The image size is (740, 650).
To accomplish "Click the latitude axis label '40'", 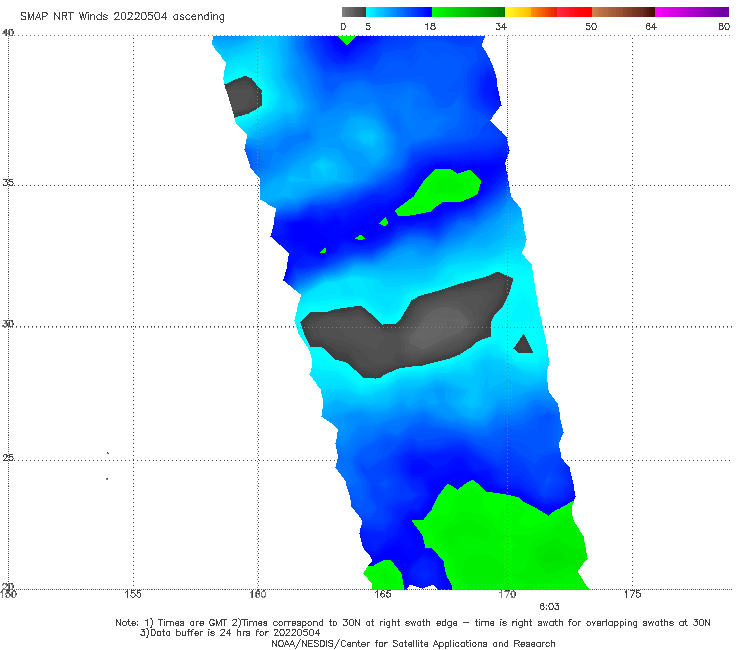I will pos(8,32).
